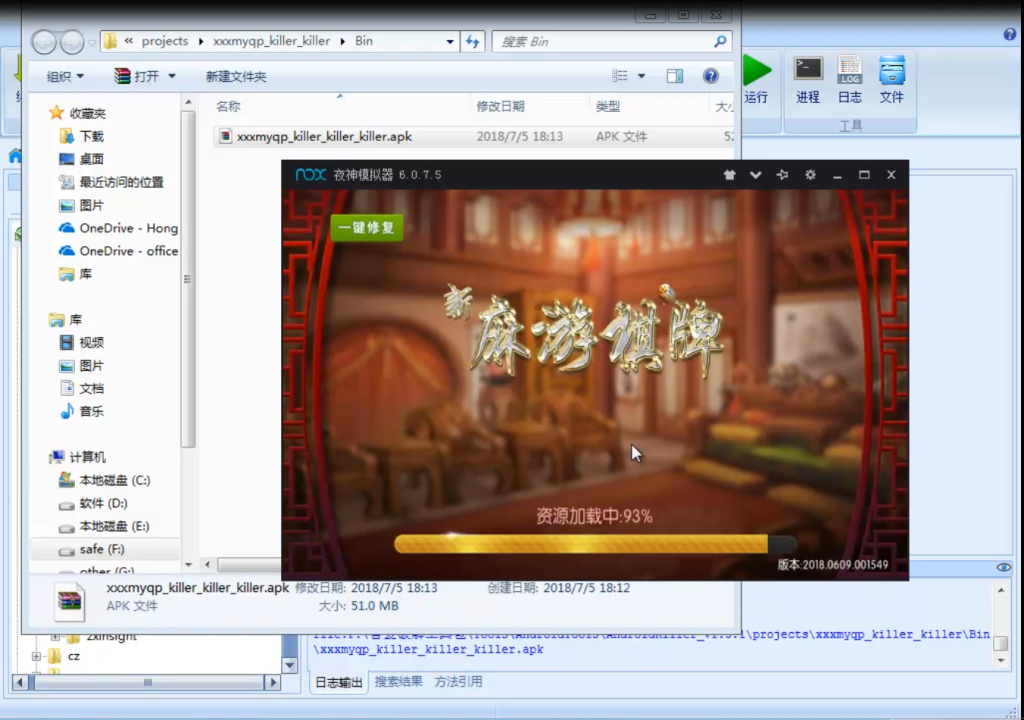Click the Explorer back navigation button

(x=44, y=42)
